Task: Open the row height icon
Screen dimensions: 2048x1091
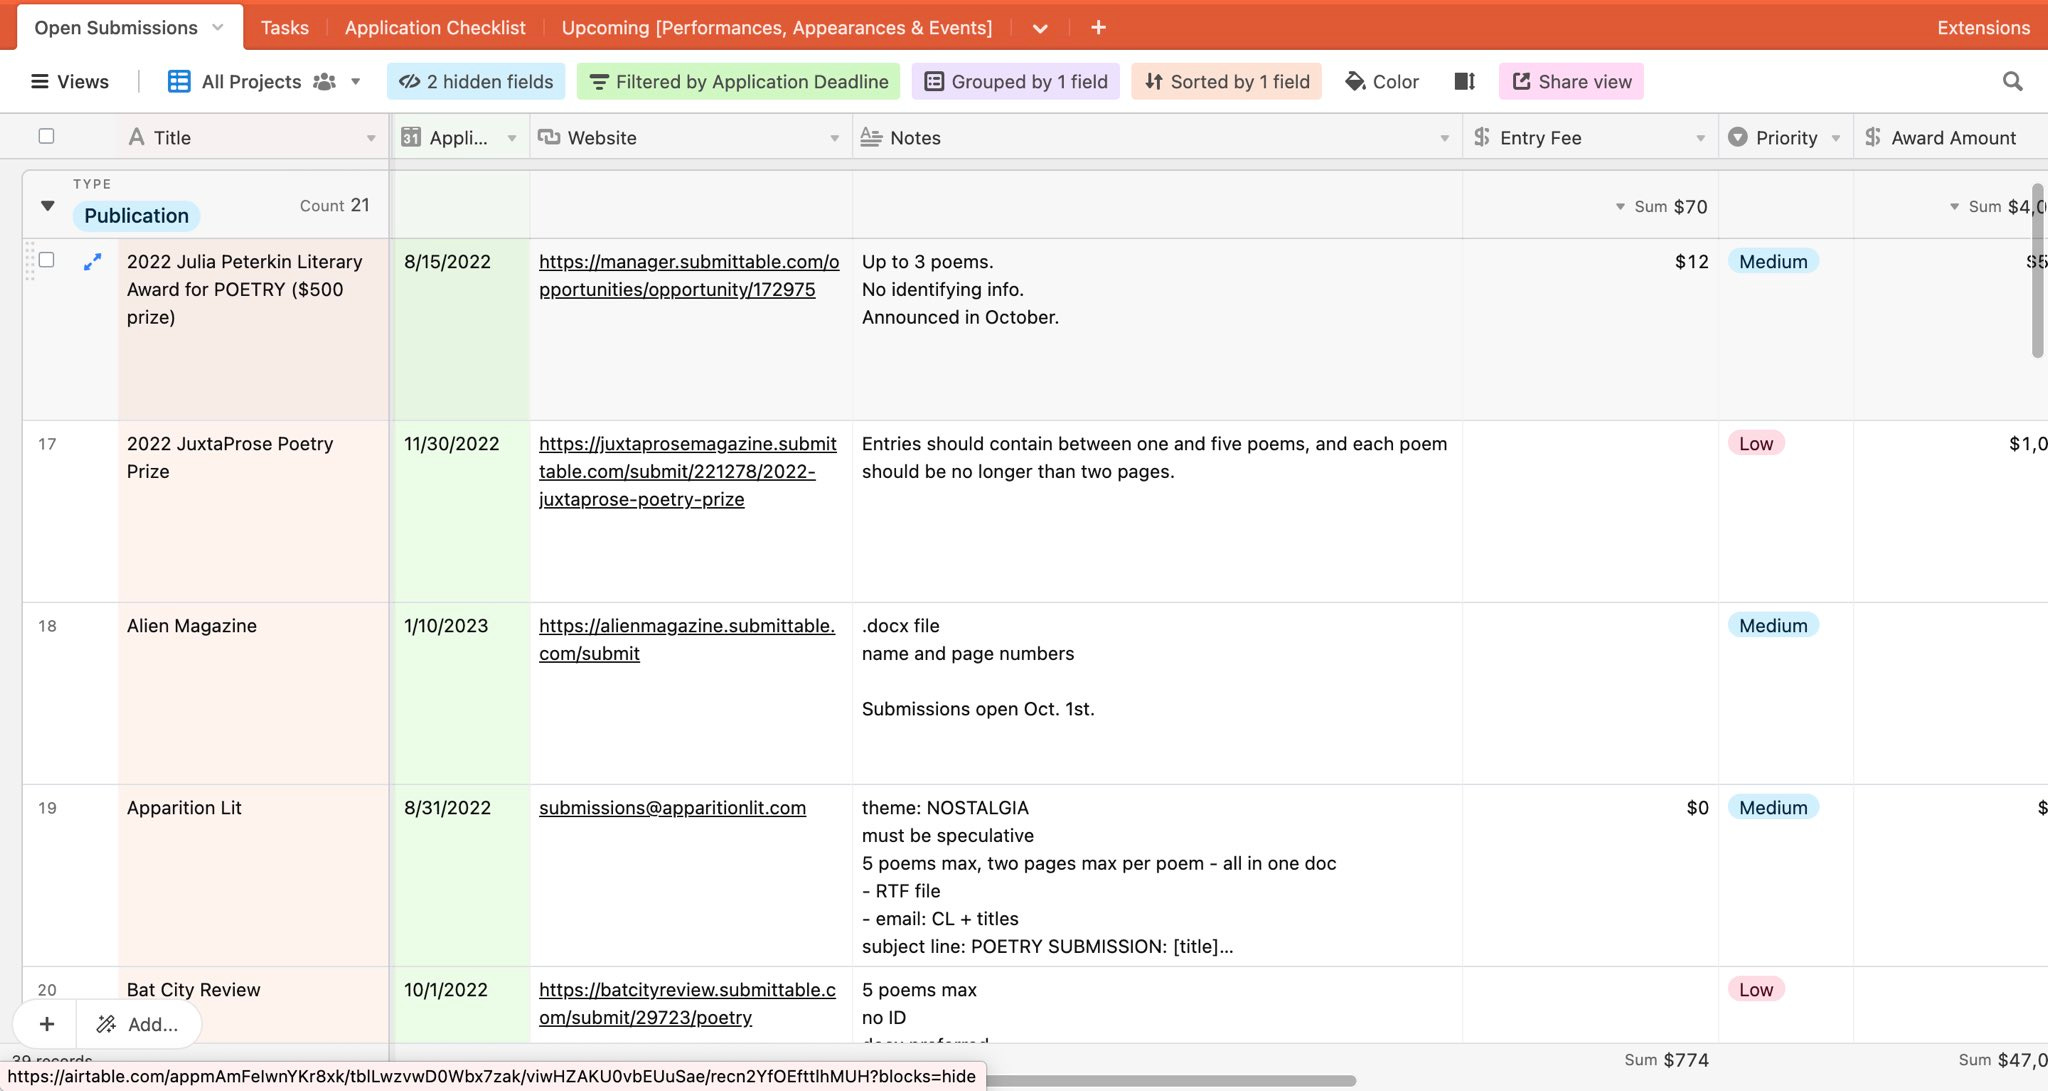Action: 1464,81
